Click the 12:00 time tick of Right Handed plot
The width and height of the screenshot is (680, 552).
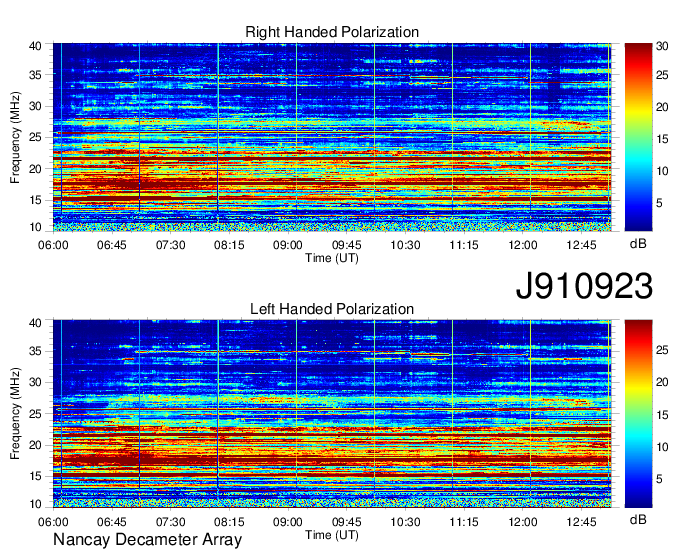(x=523, y=245)
